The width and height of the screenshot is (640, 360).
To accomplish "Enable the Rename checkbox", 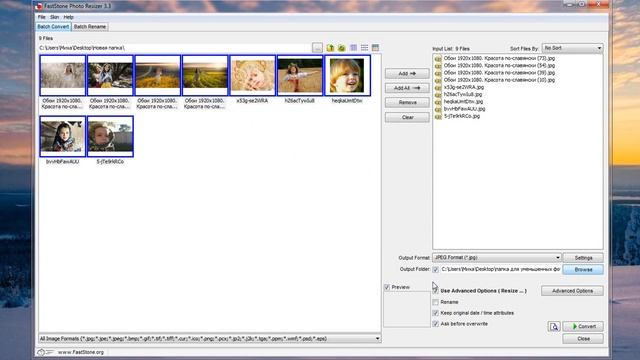I will [436, 302].
